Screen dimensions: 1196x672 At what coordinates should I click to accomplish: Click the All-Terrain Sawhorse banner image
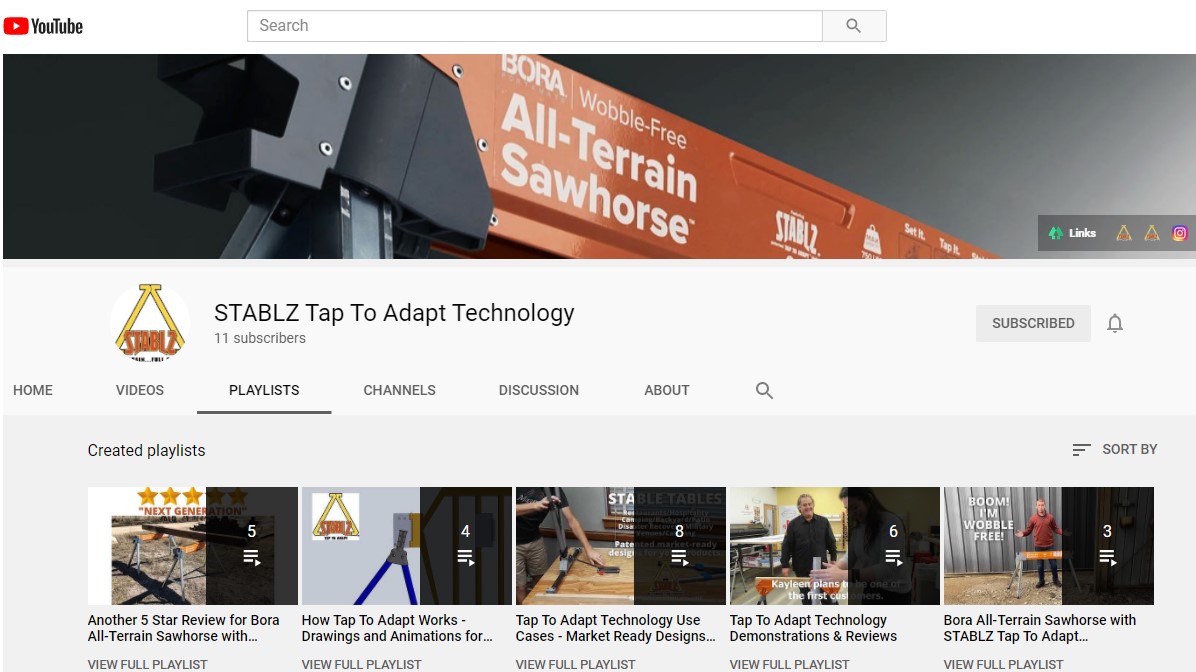pos(599,156)
